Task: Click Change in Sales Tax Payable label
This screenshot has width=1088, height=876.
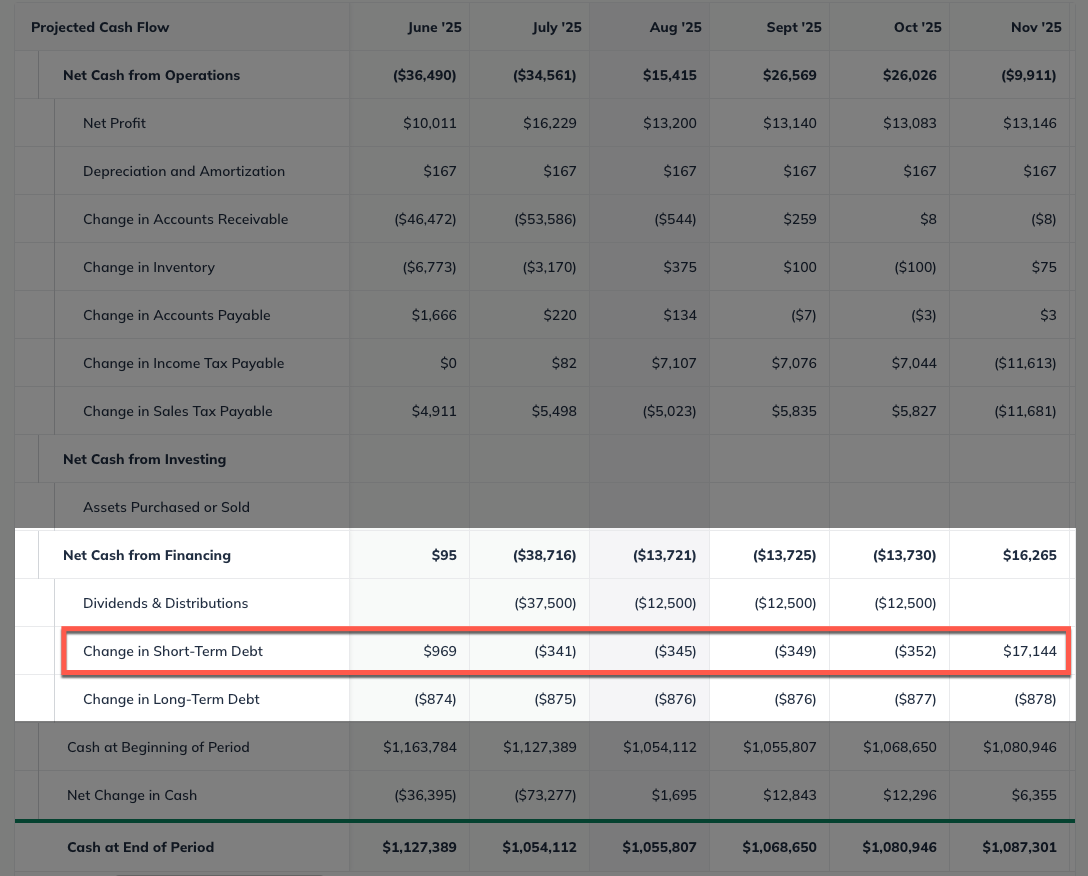Action: [178, 411]
